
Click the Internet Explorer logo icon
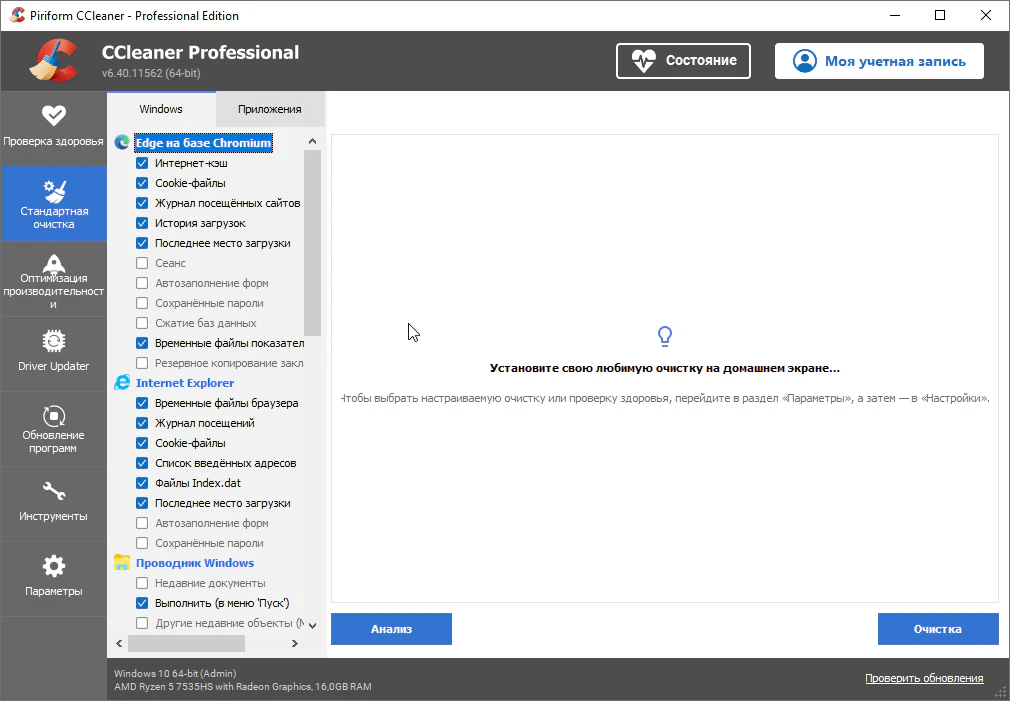click(122, 383)
